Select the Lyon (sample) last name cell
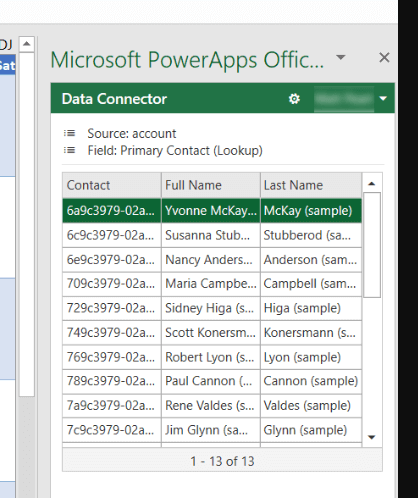This screenshot has height=498, width=418. (311, 357)
